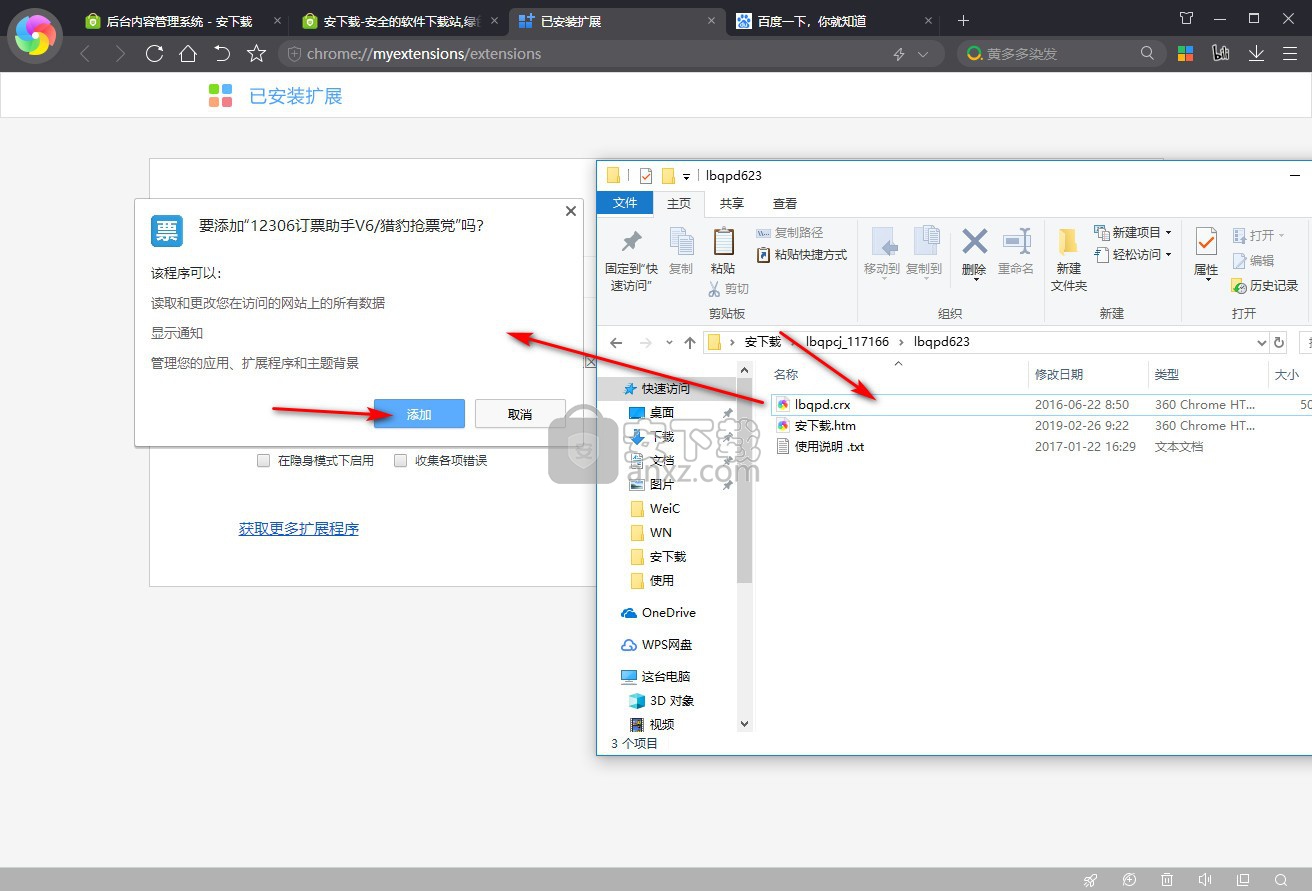1312x891 pixels.
Task: Open the 获取更多扩展程序 link
Action: (x=298, y=529)
